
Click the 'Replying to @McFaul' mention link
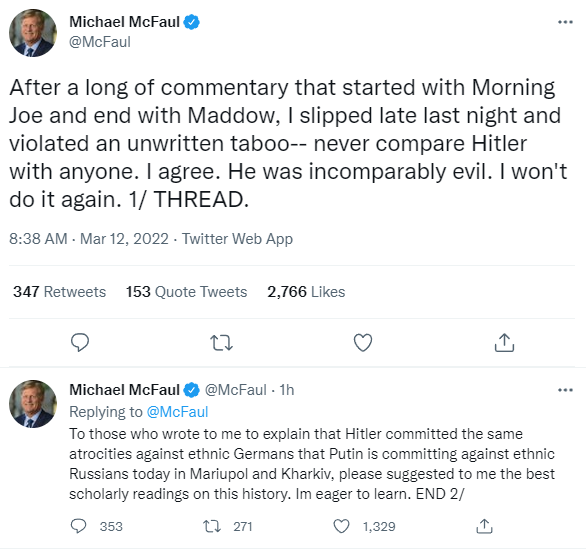[x=177, y=412]
